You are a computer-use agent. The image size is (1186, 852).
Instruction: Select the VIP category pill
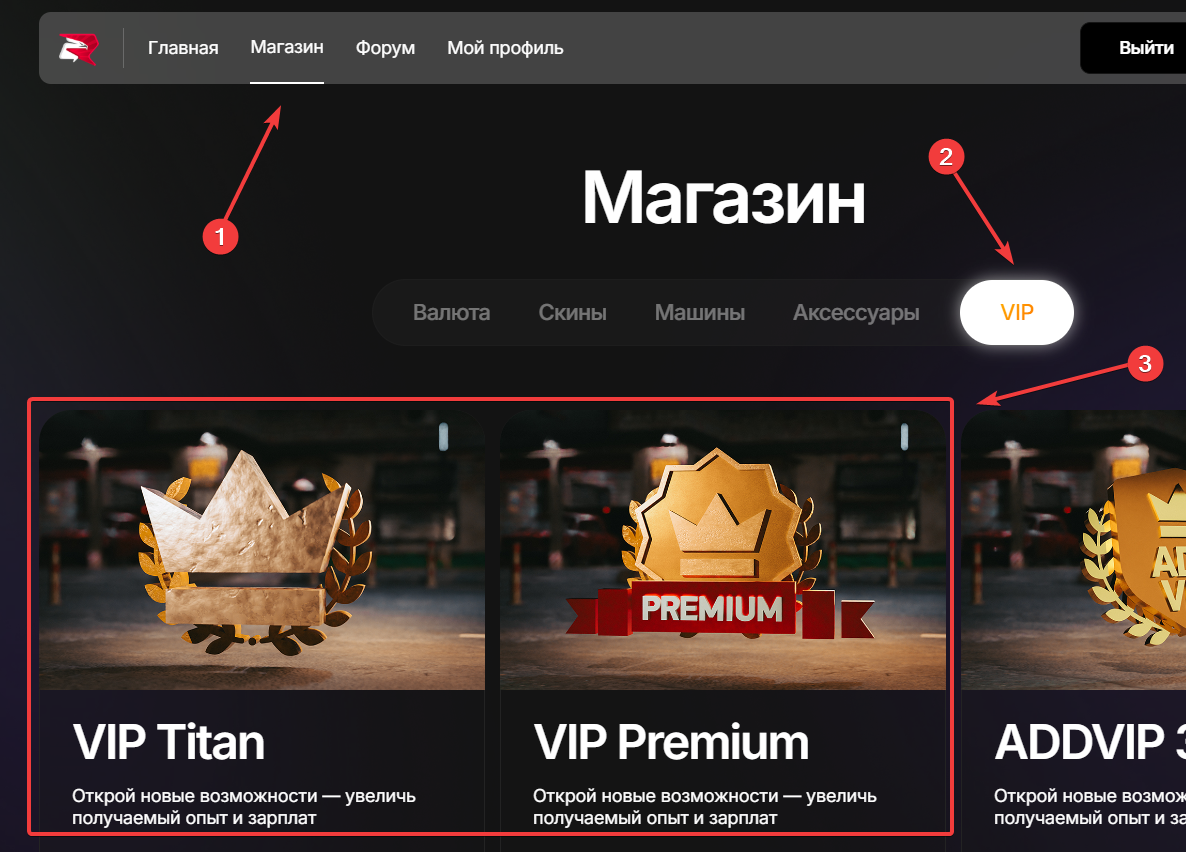coord(1017,313)
